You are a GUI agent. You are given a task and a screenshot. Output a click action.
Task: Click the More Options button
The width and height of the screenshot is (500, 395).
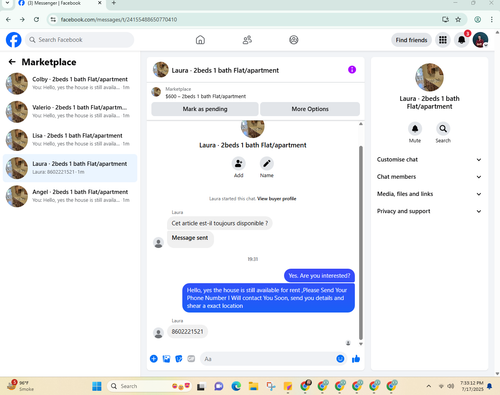coord(310,109)
